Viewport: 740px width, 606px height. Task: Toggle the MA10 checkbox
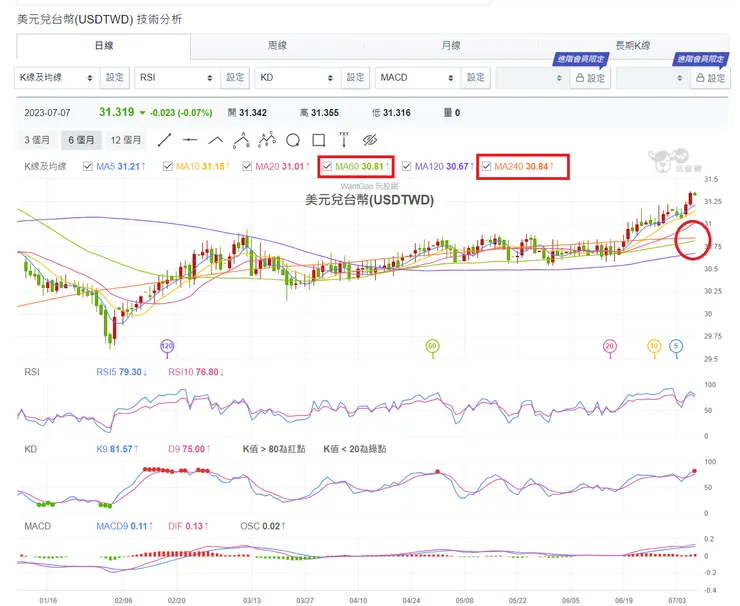point(168,166)
